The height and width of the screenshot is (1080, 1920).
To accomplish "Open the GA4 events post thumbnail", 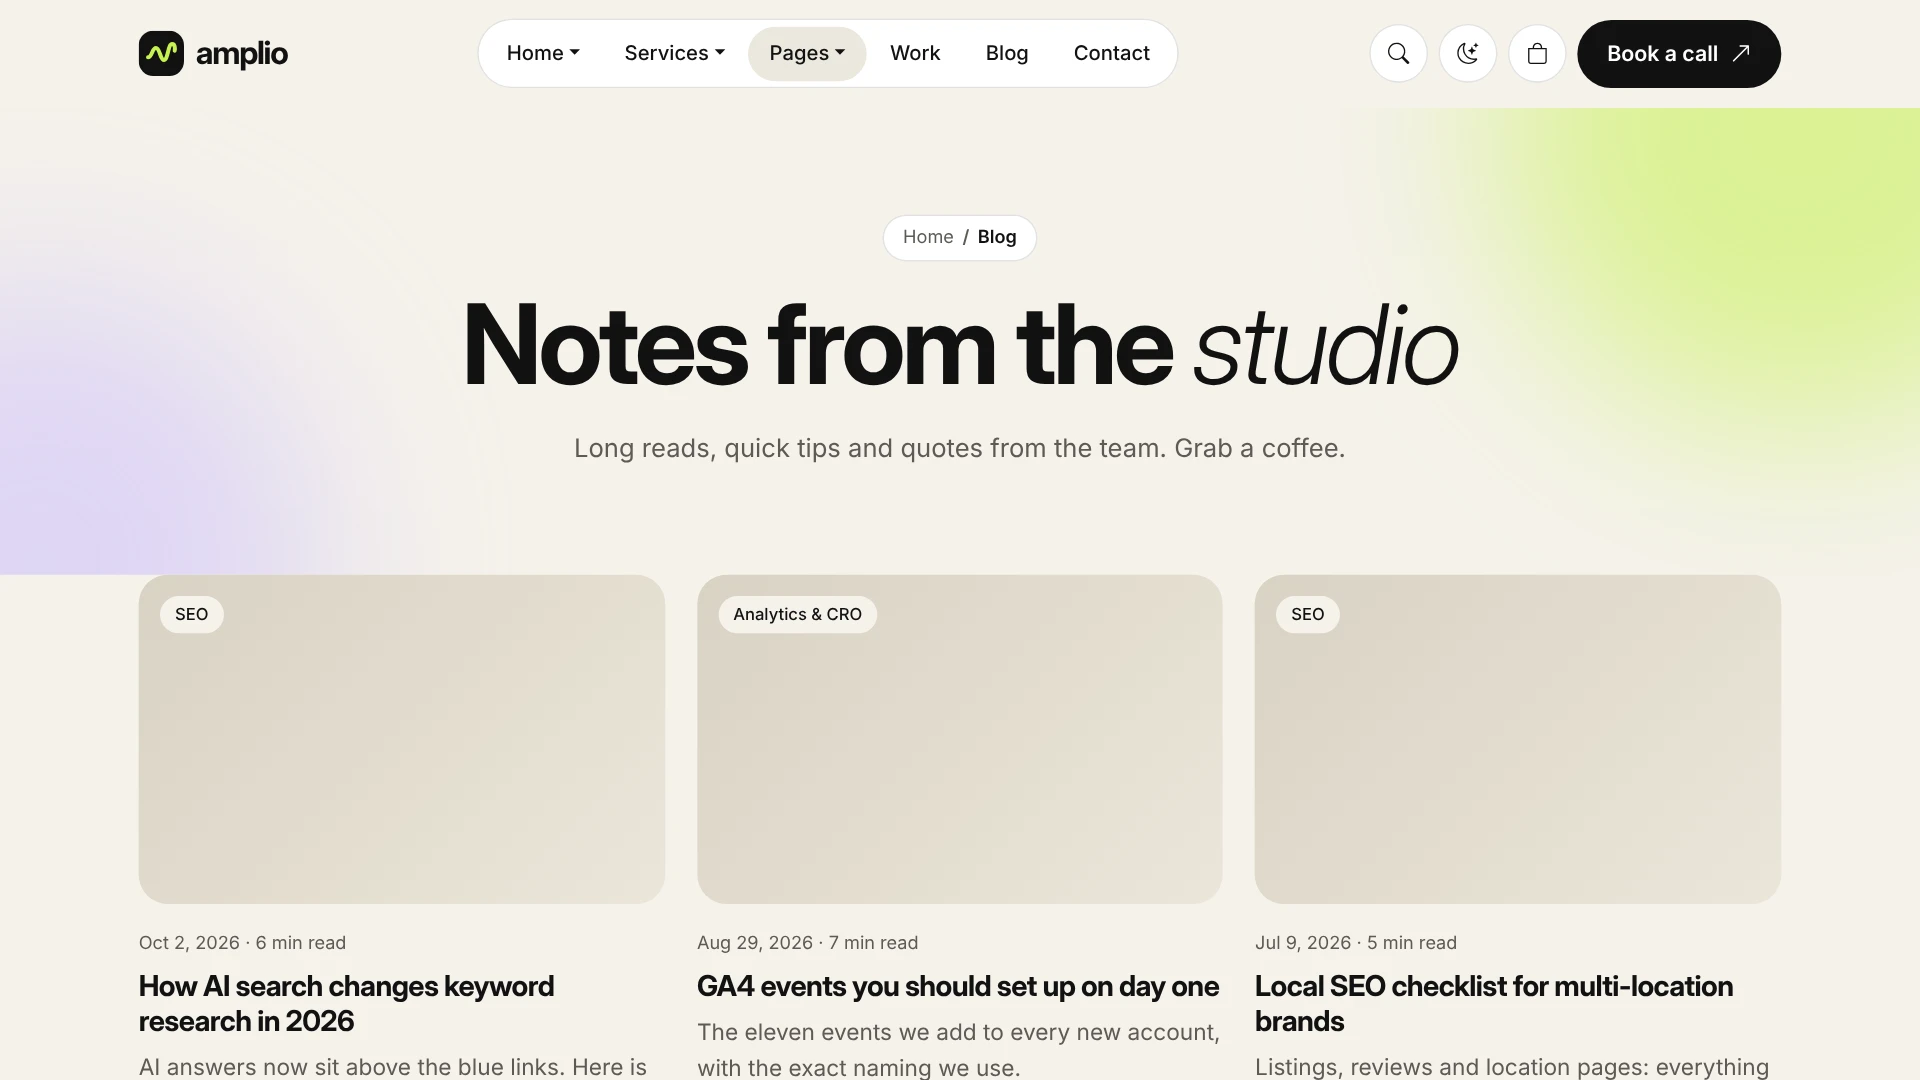I will 959,739.
